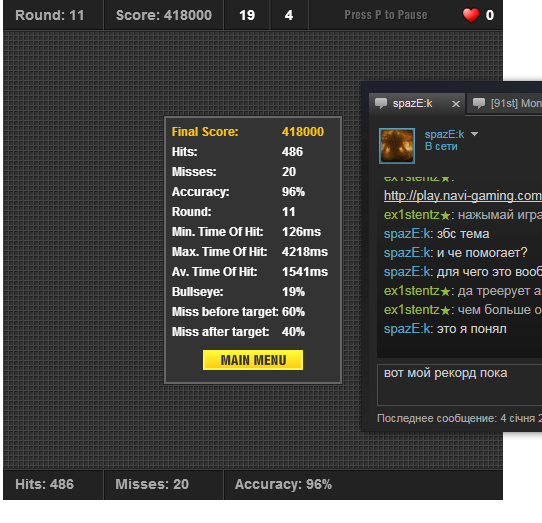The width and height of the screenshot is (542, 523).
Task: Click the Misses: 20 footer label
Action: pos(152,484)
